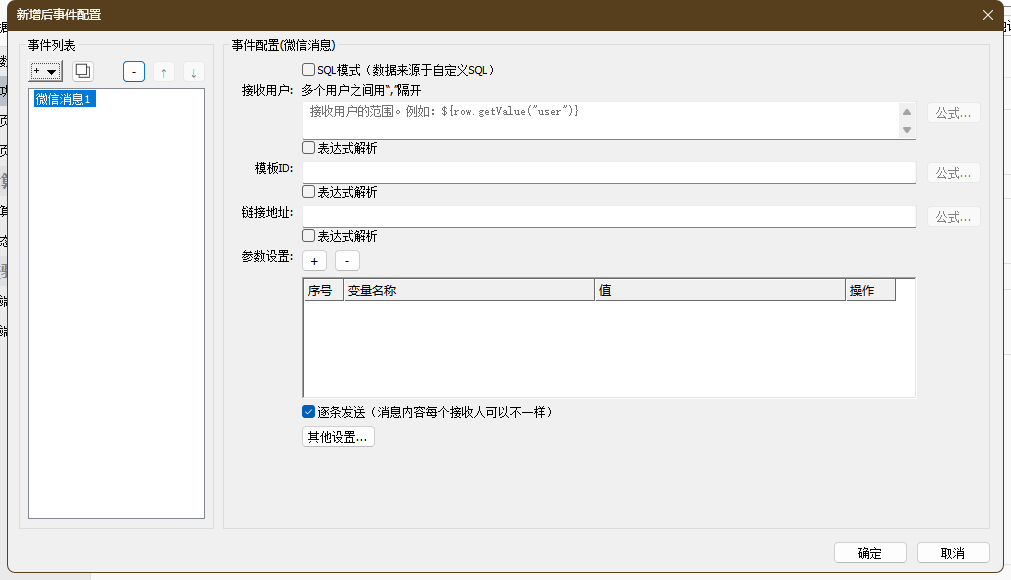The image size is (1011, 580).
Task: Move event up with the up arrow
Action: point(164,72)
